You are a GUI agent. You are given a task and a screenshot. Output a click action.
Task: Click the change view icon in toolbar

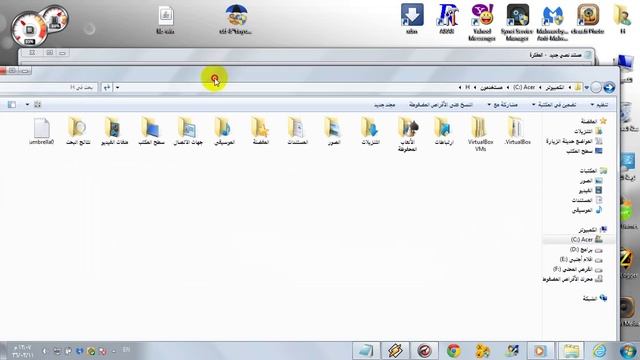37,104
